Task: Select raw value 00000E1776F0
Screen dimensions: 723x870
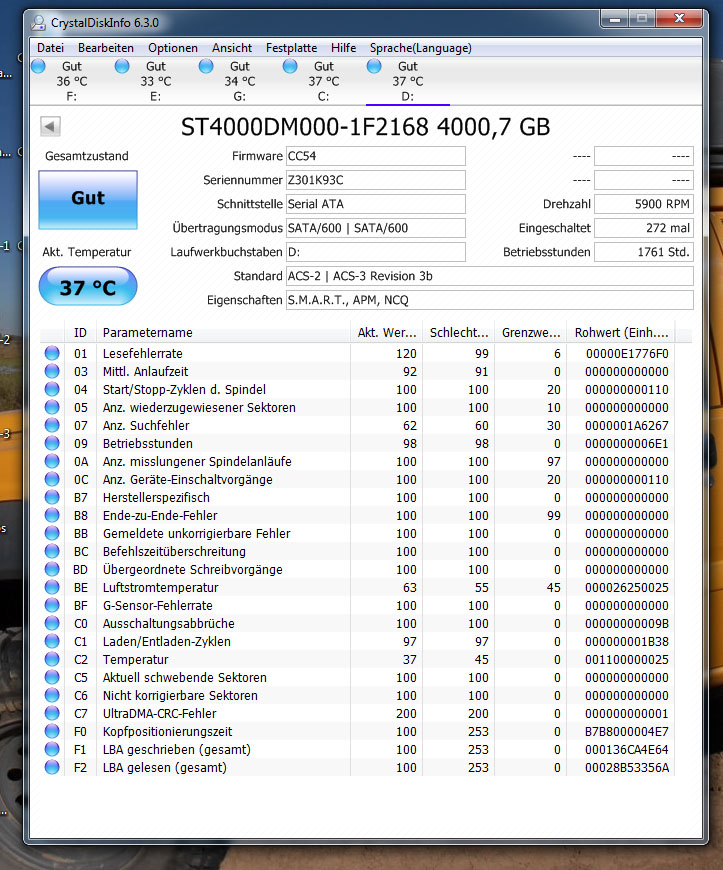Action: 627,353
